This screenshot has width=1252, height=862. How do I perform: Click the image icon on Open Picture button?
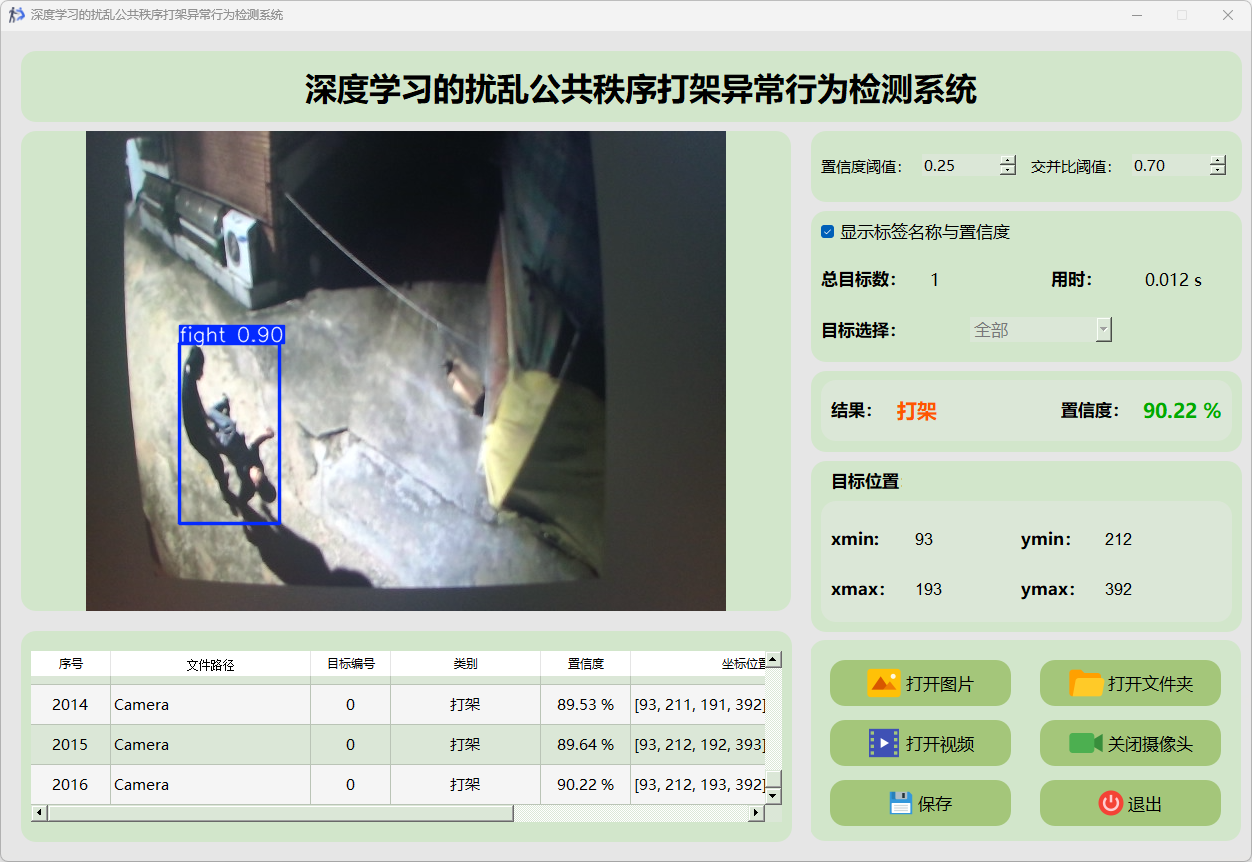pos(884,684)
